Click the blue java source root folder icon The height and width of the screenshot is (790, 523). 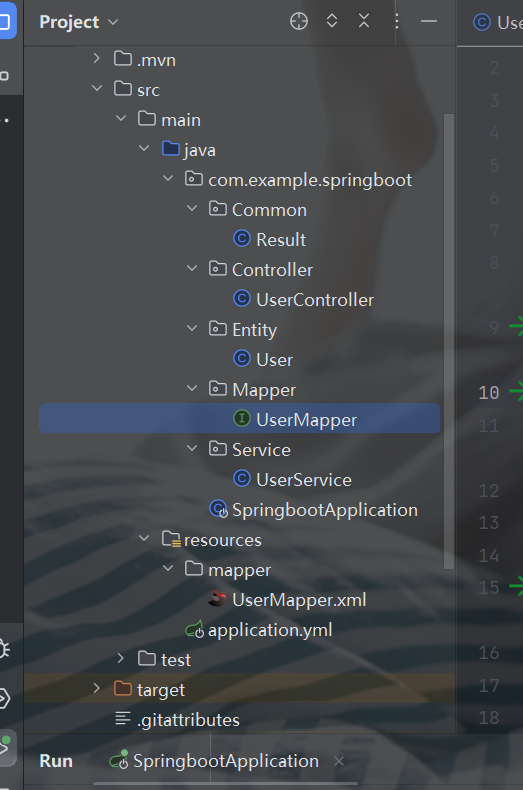pos(171,148)
